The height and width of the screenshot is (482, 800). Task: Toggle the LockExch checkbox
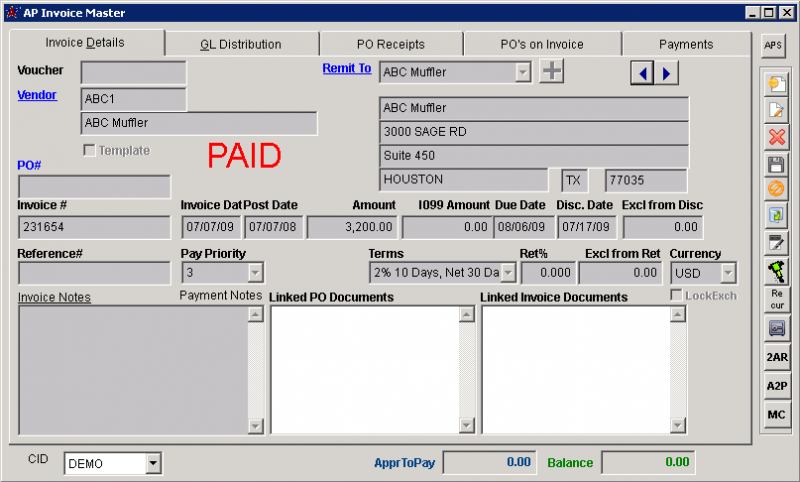coord(676,296)
